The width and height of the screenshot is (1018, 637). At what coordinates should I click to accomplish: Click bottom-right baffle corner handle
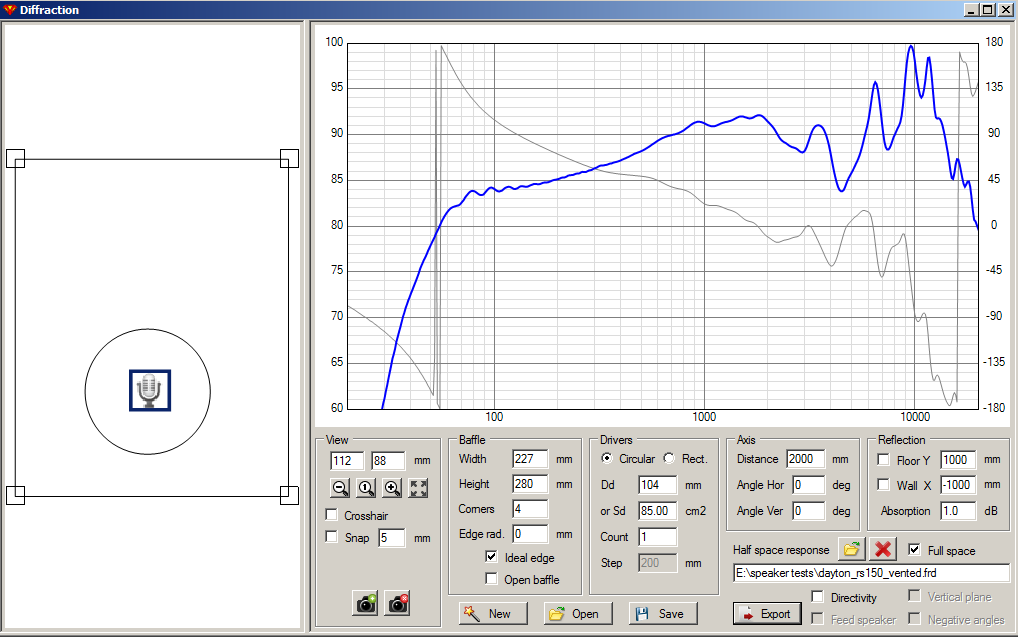click(290, 495)
